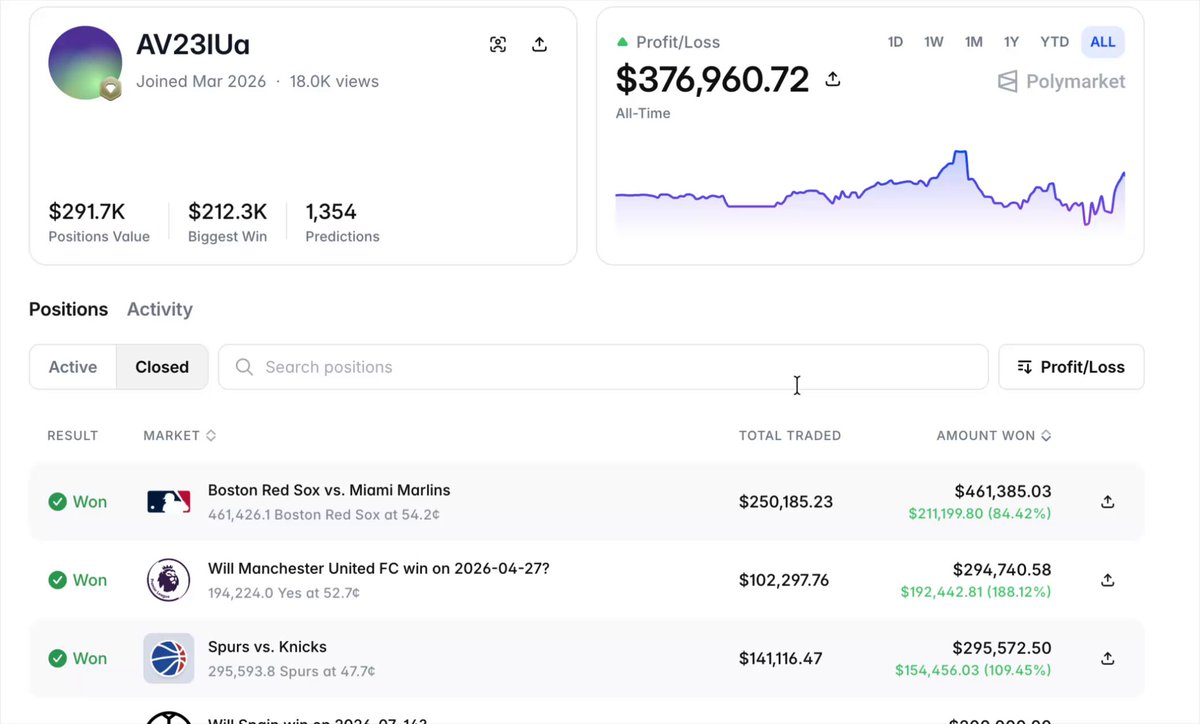The image size is (1200, 724).
Task: Select the 1W time range
Action: click(x=934, y=42)
